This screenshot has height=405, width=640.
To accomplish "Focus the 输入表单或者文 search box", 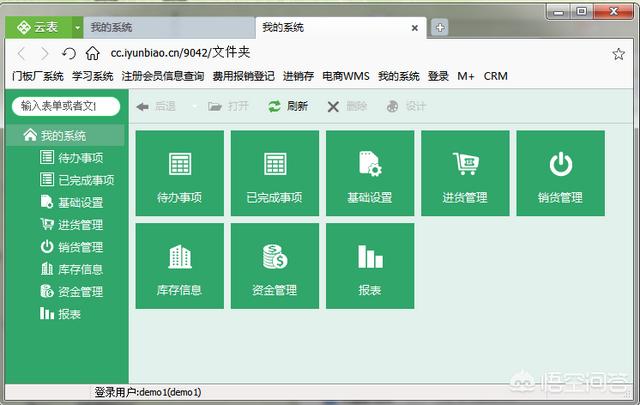I will coord(66,107).
